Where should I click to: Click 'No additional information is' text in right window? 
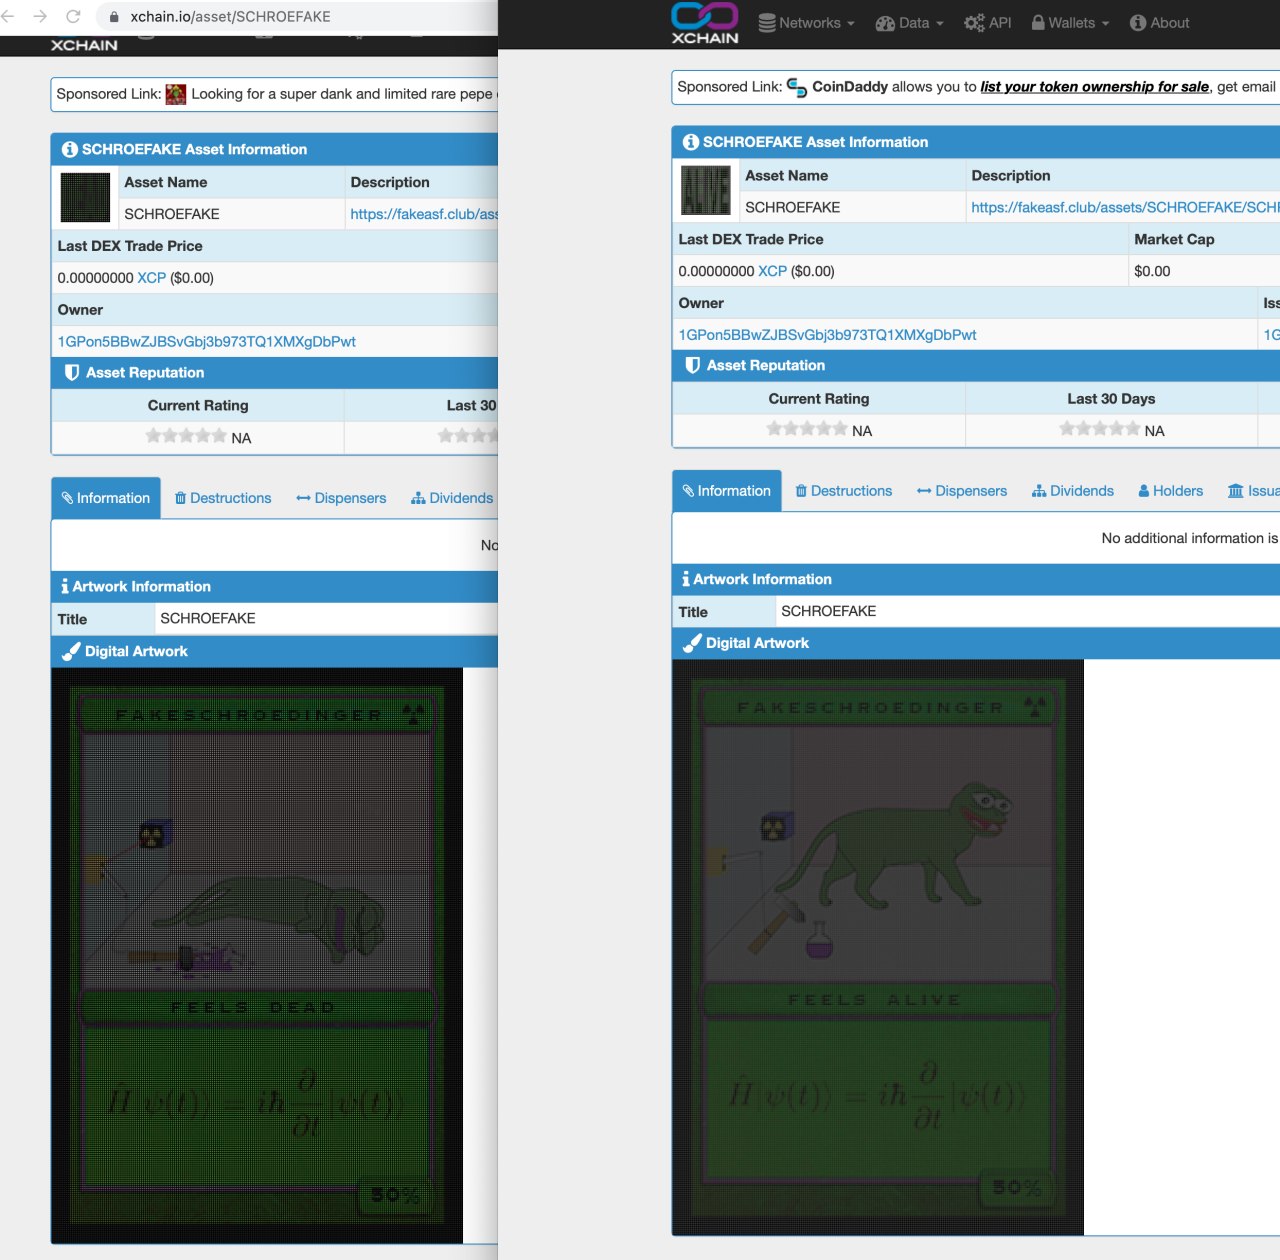point(1190,538)
